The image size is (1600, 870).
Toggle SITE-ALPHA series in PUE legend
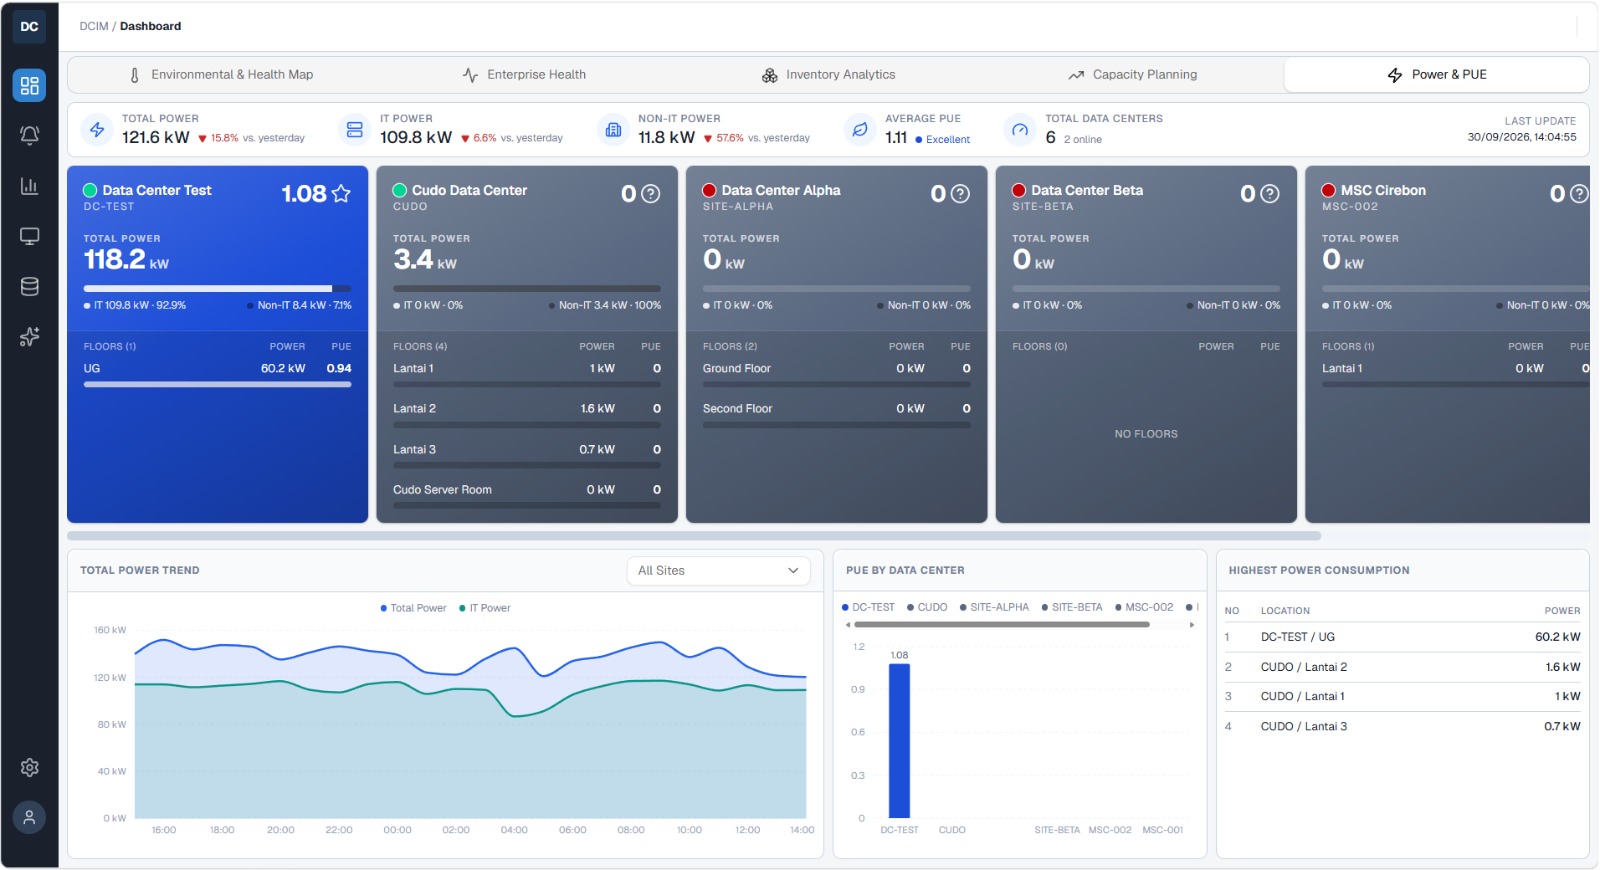click(x=994, y=607)
